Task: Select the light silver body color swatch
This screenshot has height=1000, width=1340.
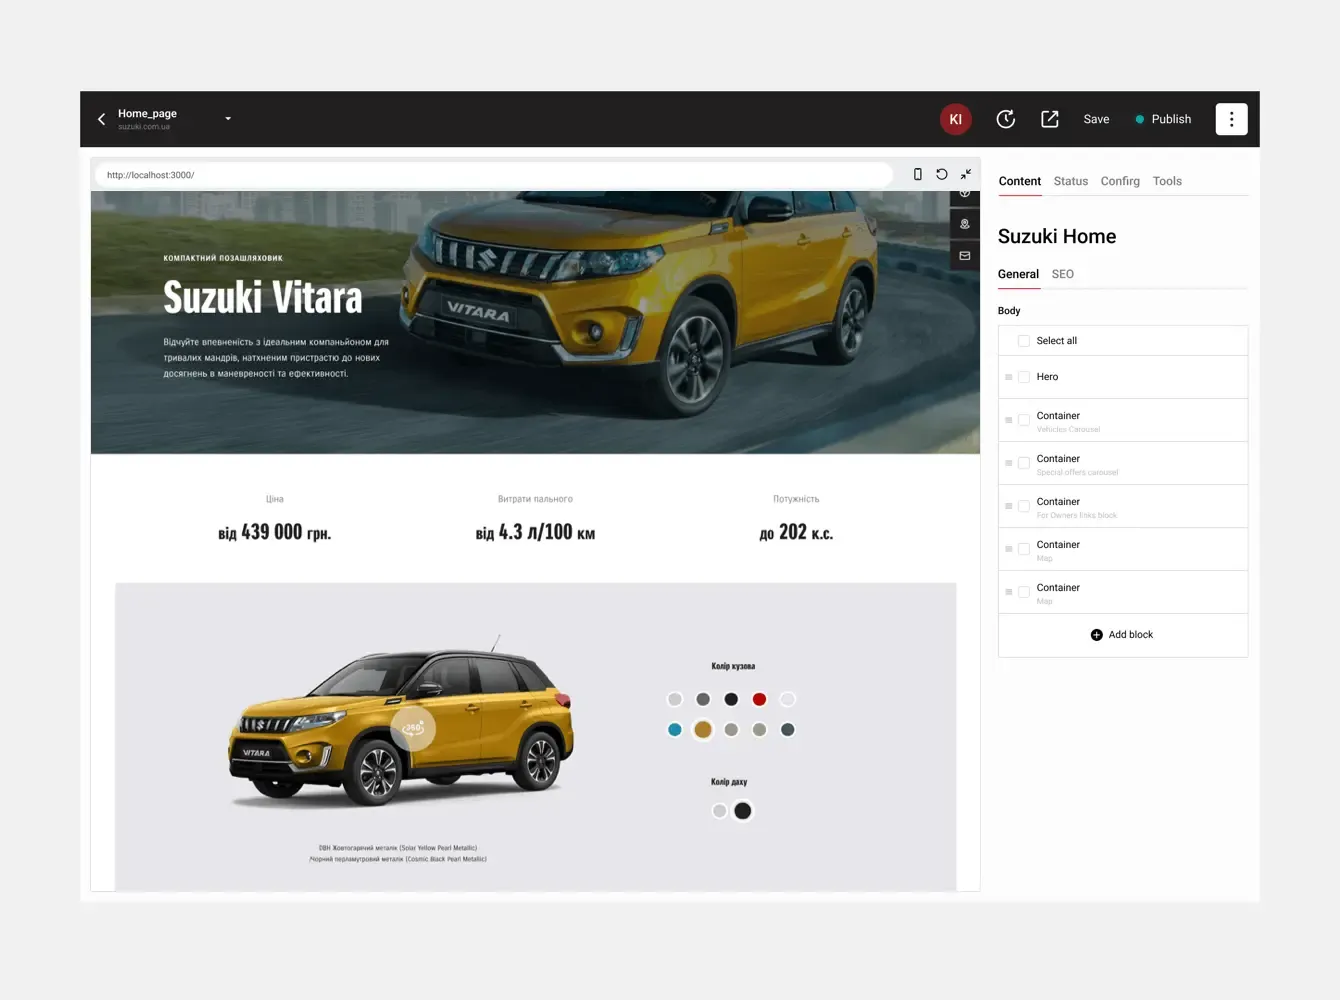Action: click(675, 699)
